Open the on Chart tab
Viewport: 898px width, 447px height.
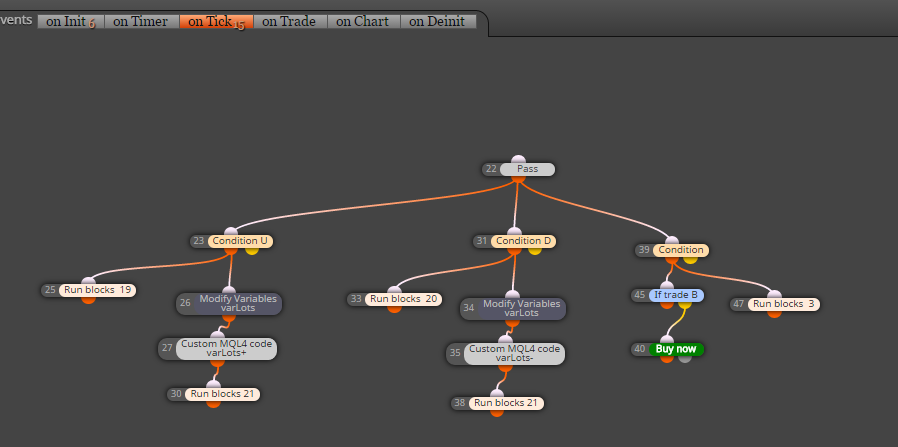(363, 22)
